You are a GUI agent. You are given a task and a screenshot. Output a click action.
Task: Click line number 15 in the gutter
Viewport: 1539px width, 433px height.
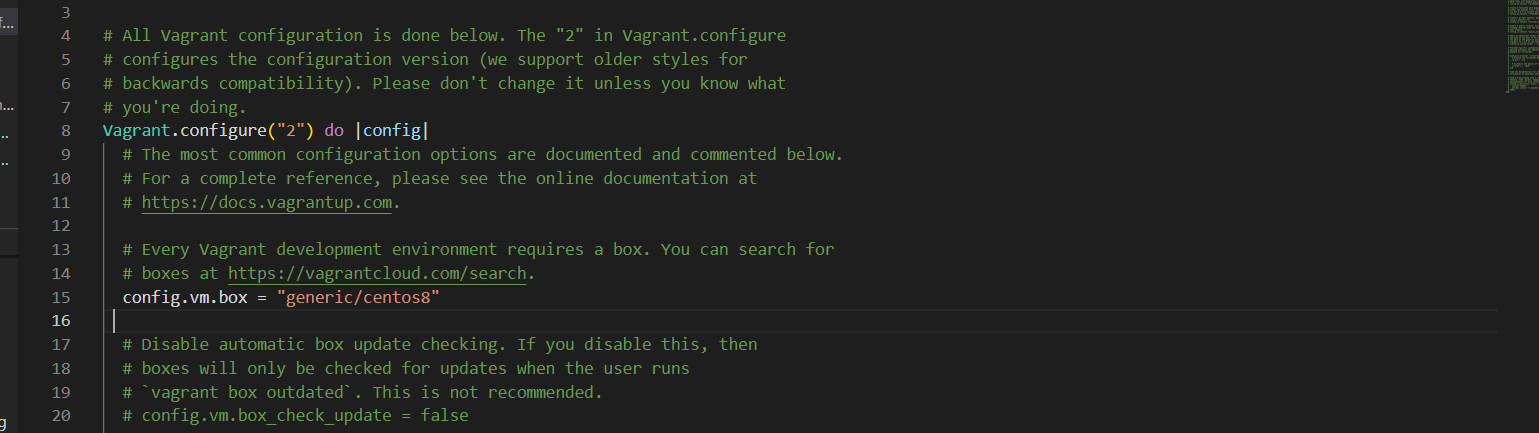[60, 297]
